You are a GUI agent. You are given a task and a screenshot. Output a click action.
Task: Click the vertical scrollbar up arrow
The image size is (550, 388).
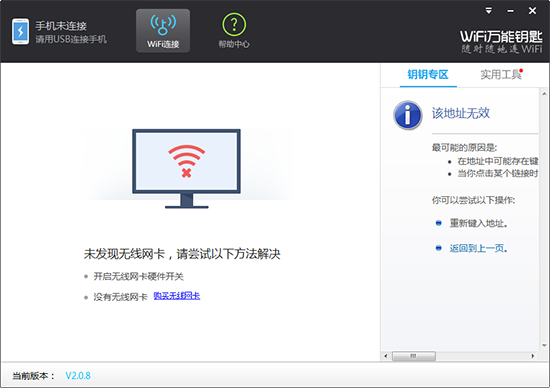tap(544, 94)
